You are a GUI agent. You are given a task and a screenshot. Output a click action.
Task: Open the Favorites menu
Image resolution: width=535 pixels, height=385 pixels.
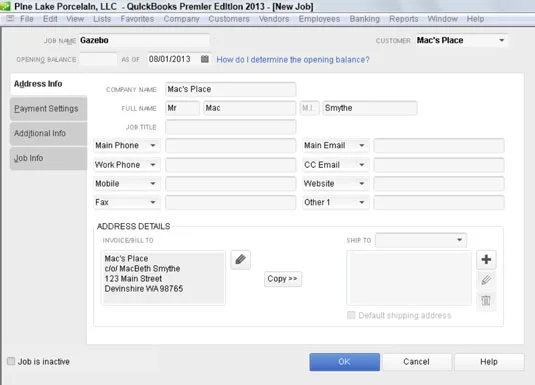point(137,19)
